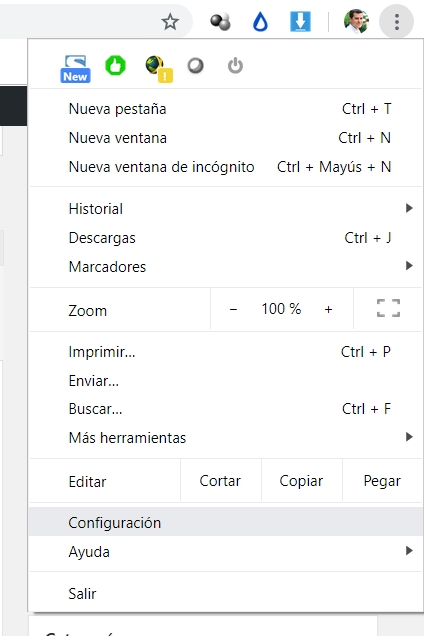
Task: Select Nueva ventana de incógnito
Action: coord(226,167)
